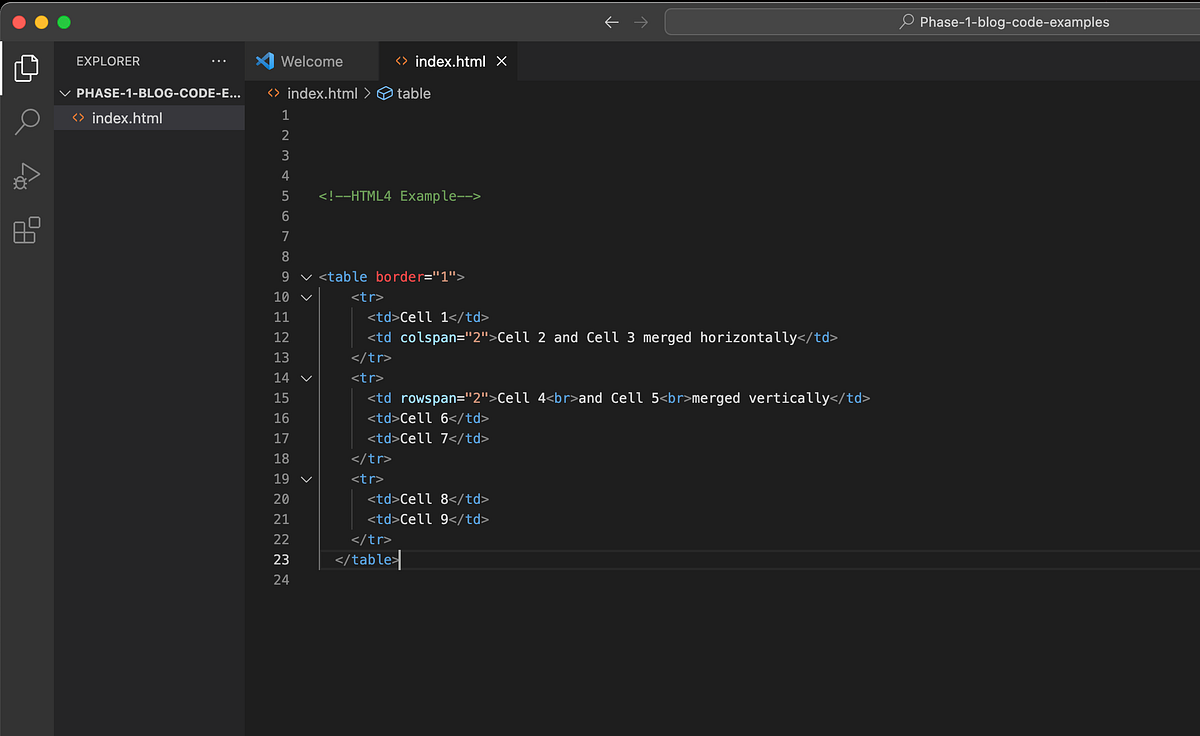This screenshot has width=1200, height=736.
Task: Click the Extensions icon
Action: point(26,230)
